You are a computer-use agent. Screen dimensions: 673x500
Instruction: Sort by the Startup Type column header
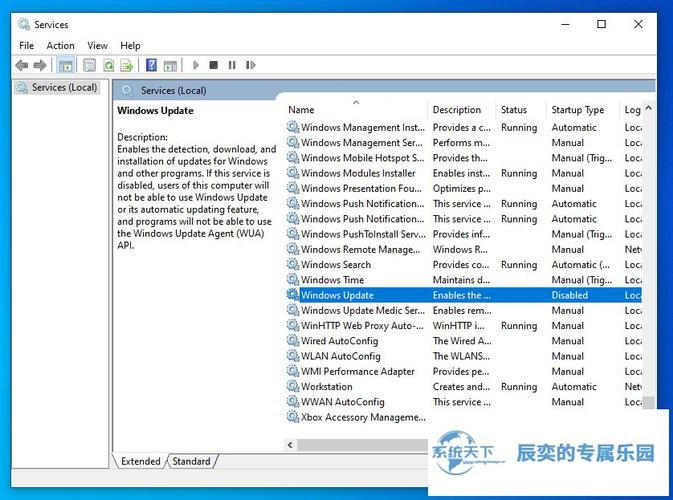[578, 110]
